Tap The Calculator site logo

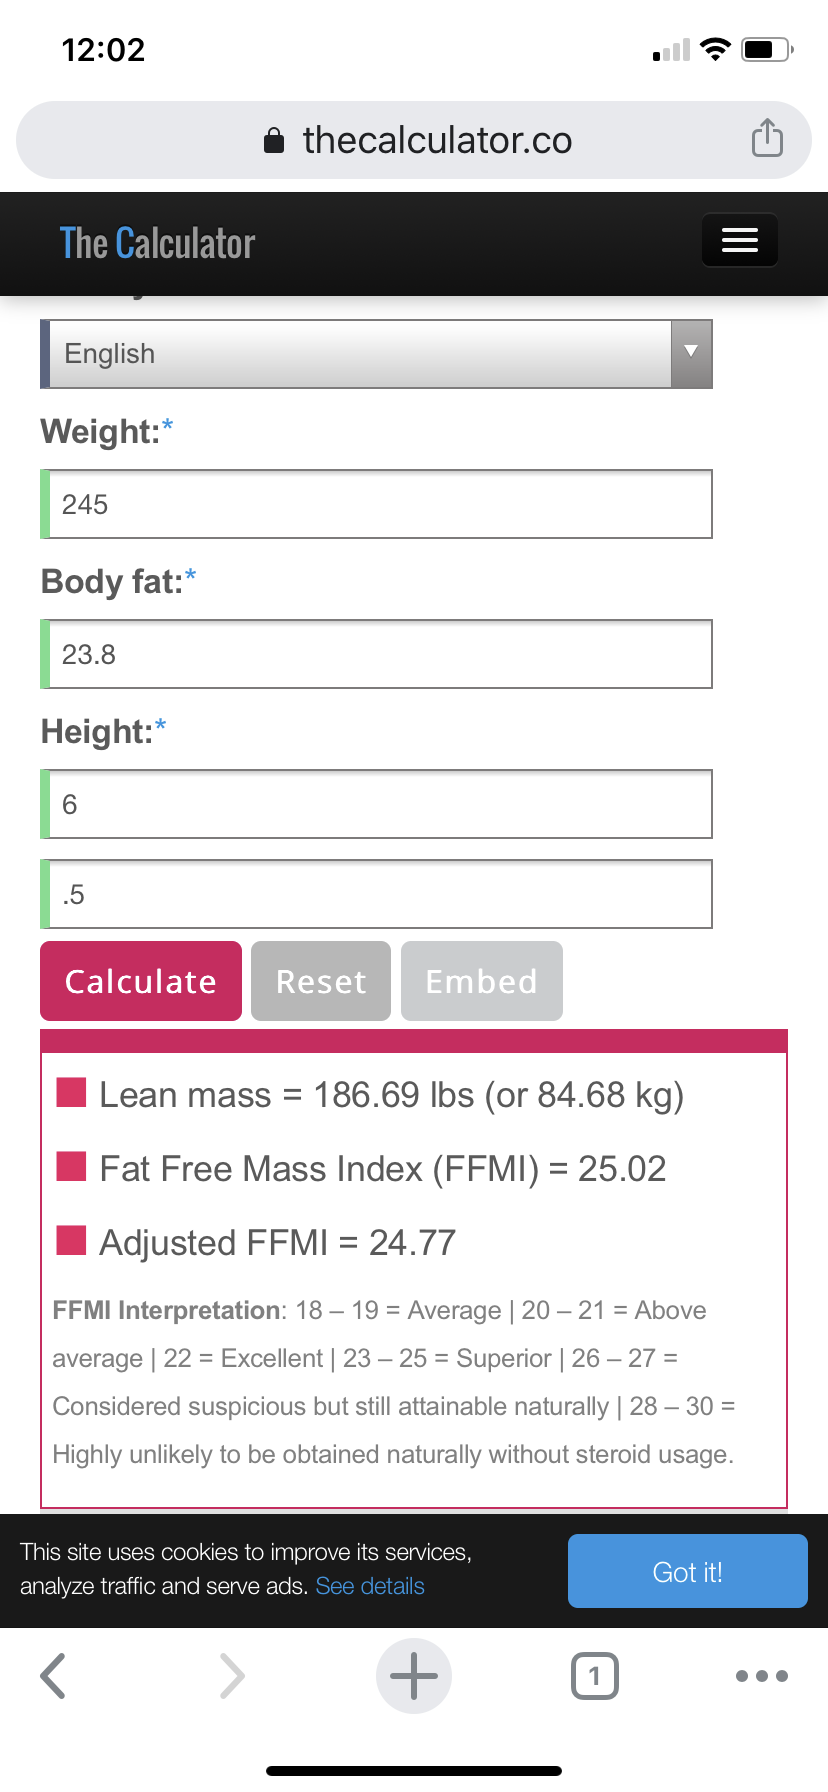(x=157, y=243)
